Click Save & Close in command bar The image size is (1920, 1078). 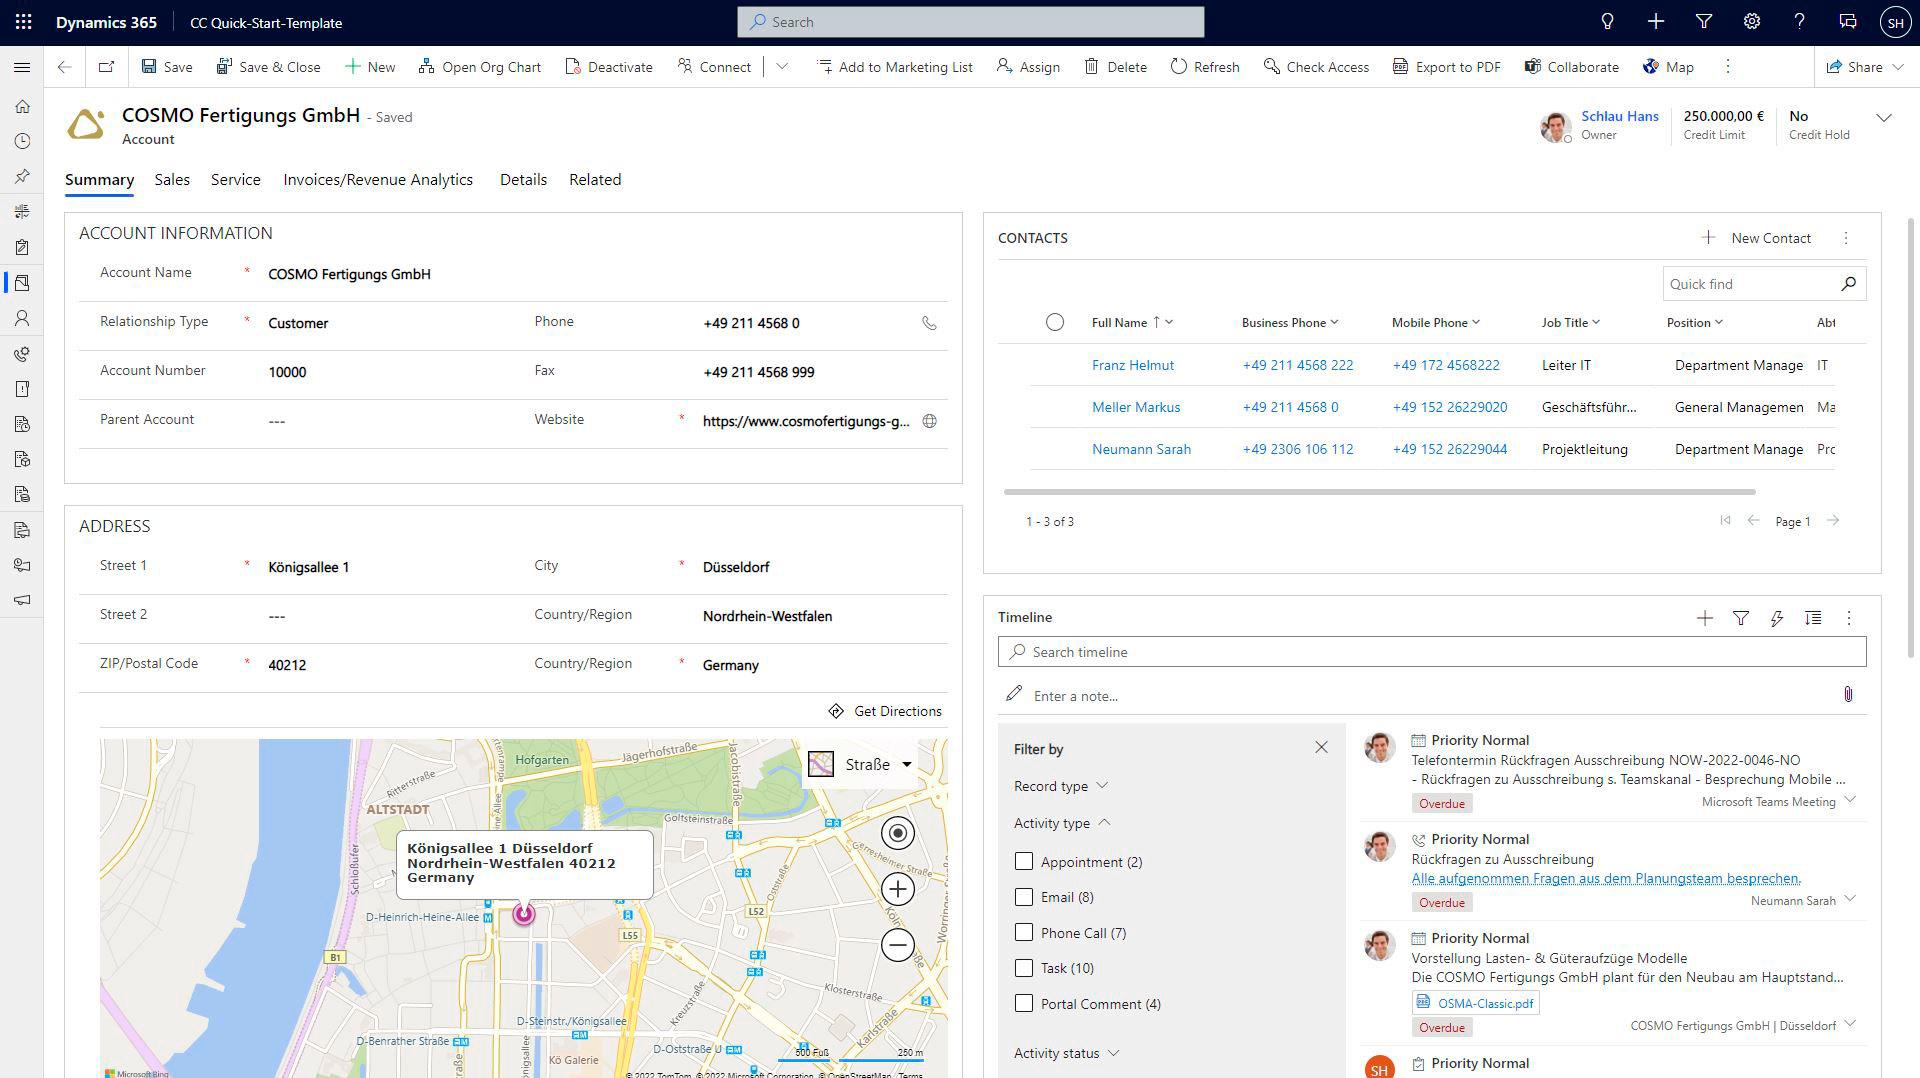point(268,67)
